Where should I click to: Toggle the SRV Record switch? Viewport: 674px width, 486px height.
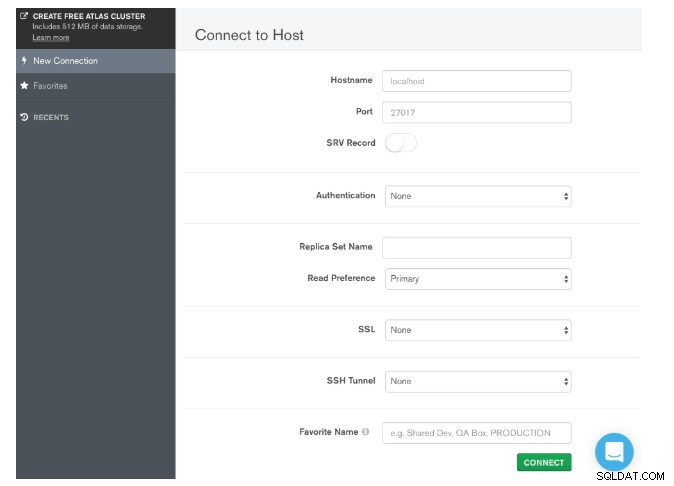tap(401, 143)
